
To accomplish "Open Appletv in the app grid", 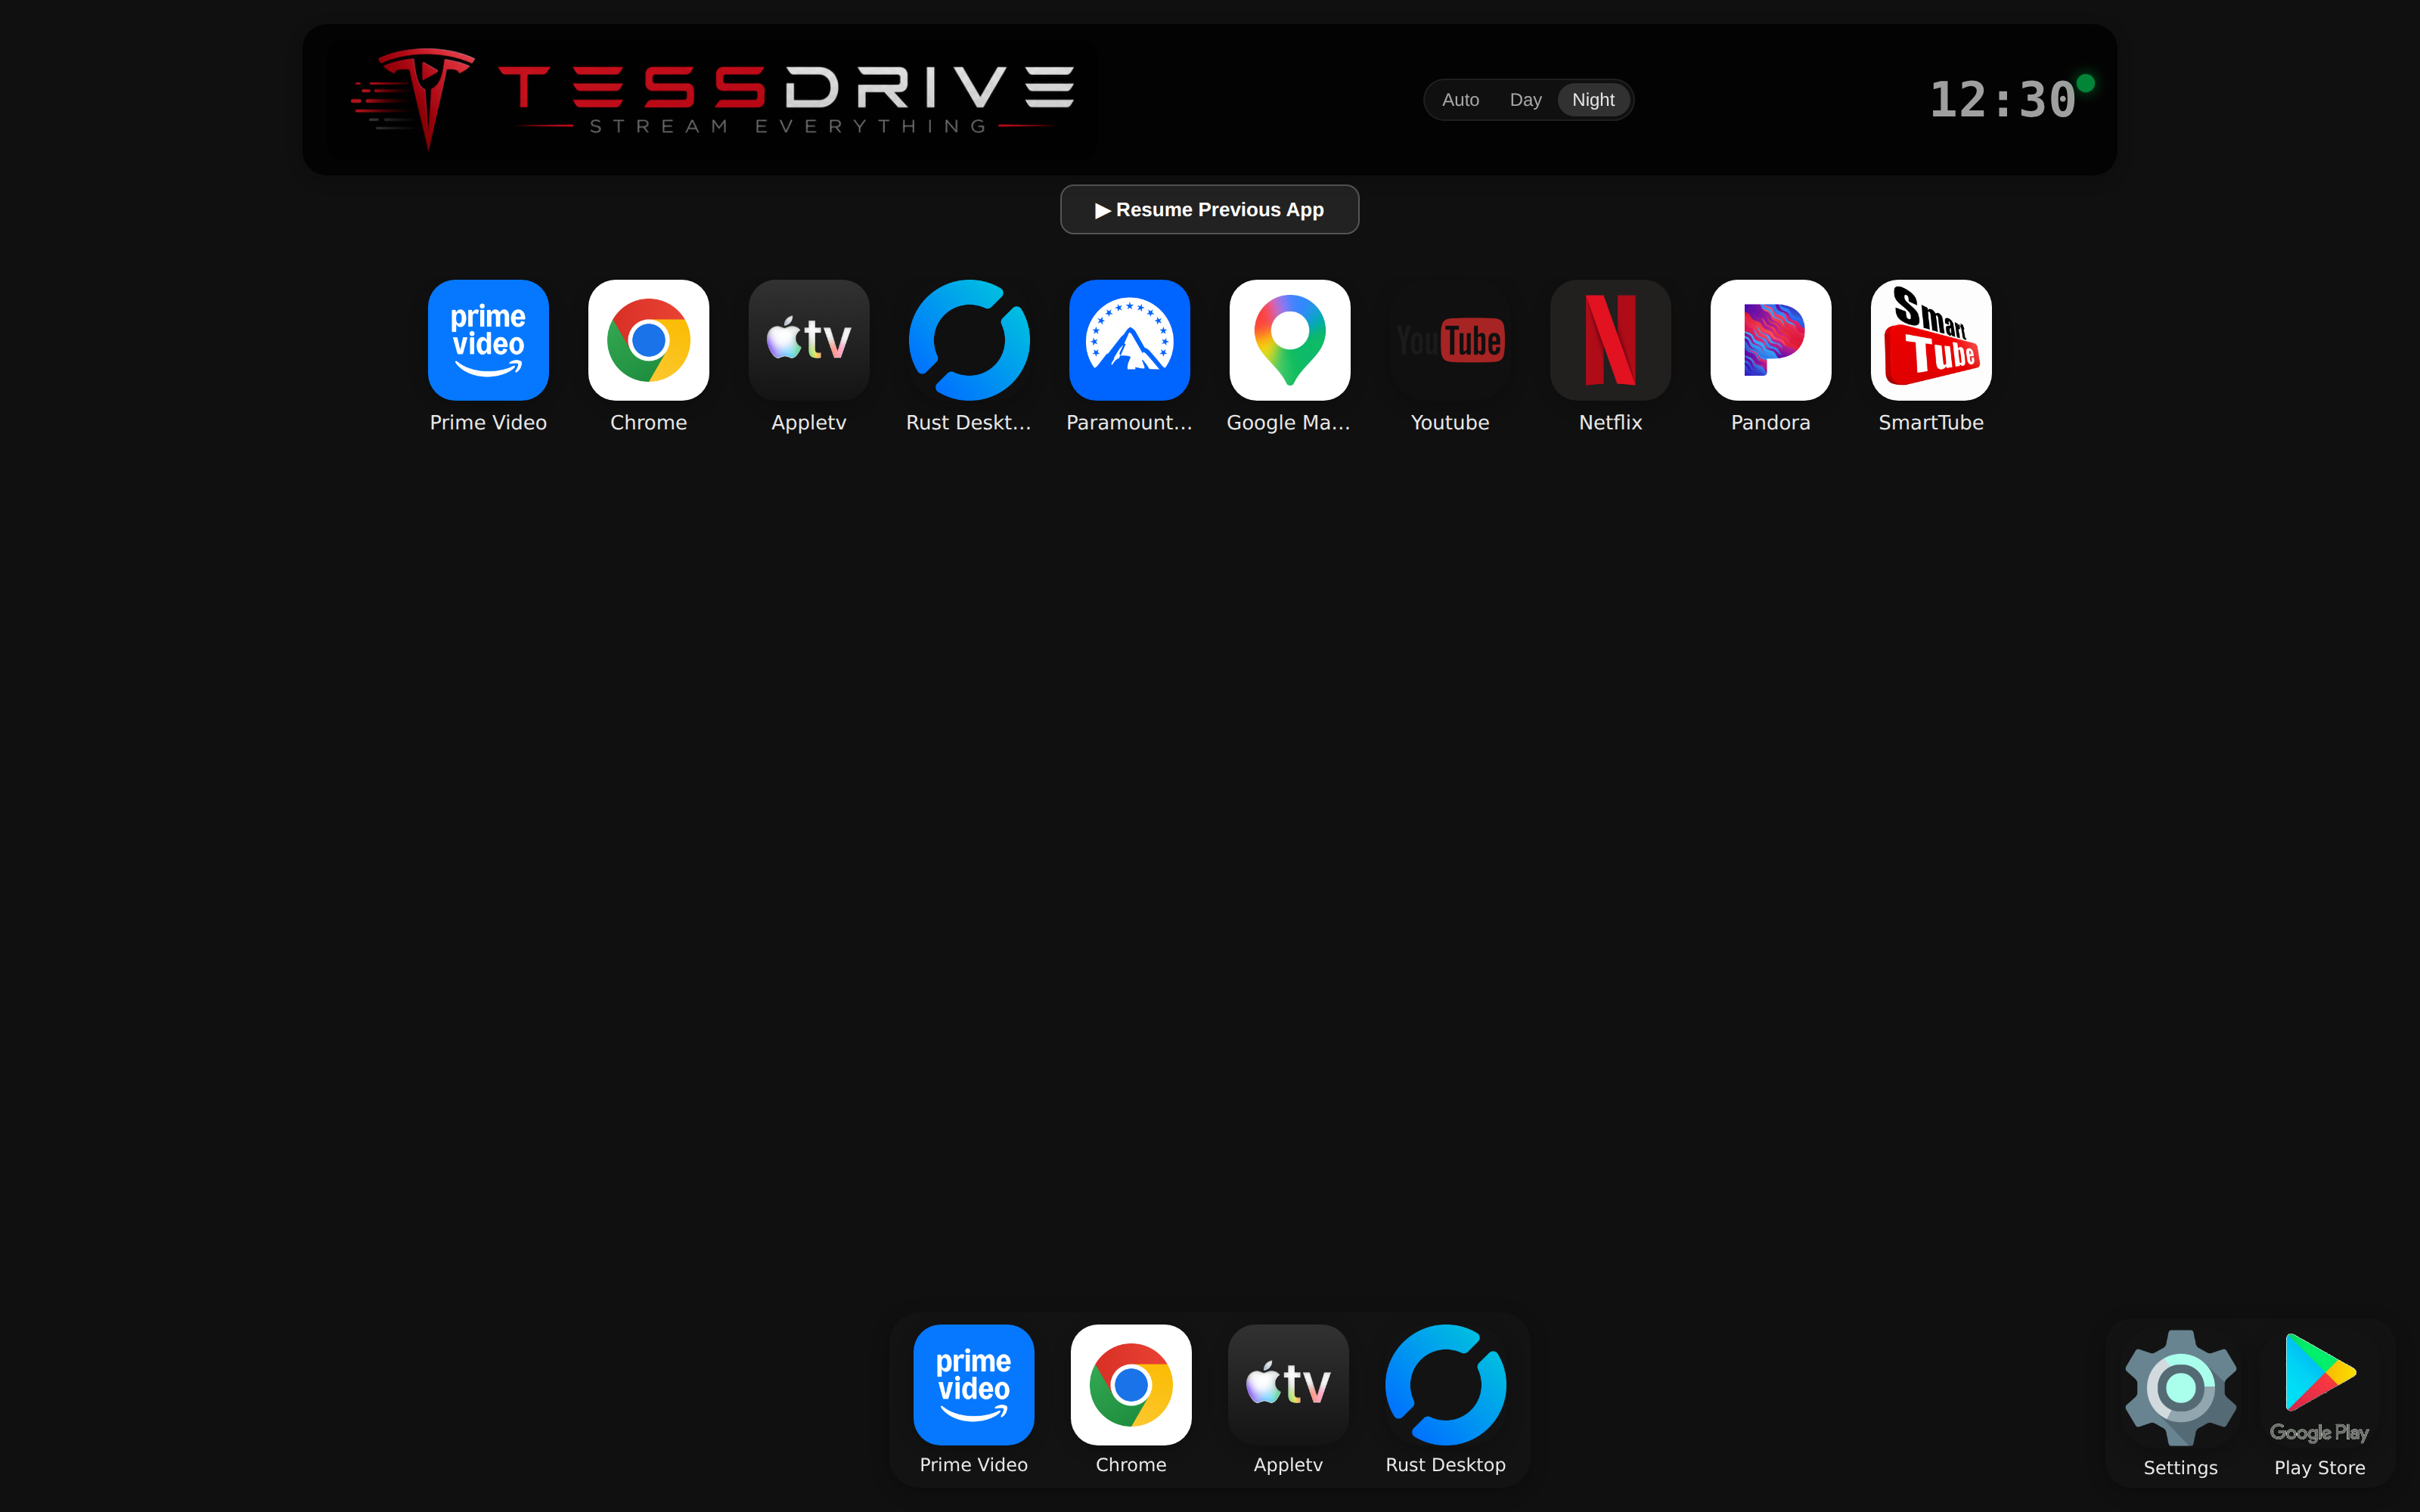I will point(809,340).
